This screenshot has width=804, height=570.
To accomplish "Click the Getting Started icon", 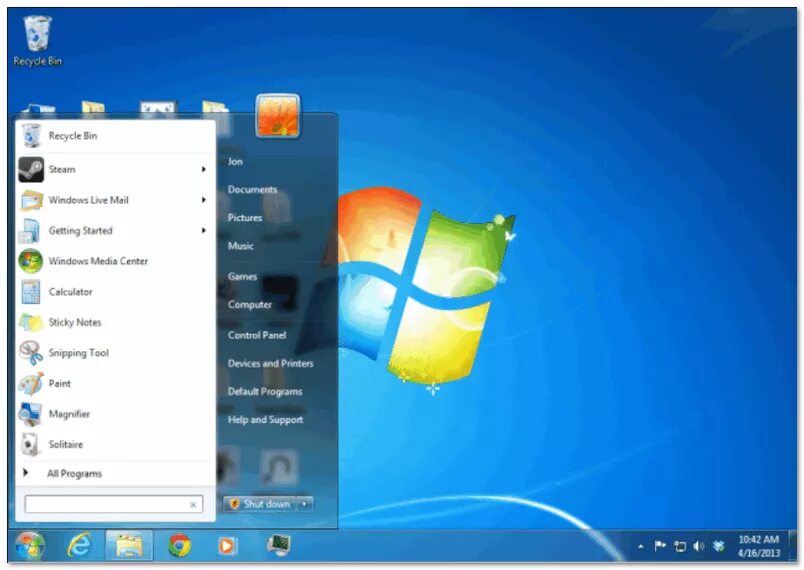I will [30, 231].
